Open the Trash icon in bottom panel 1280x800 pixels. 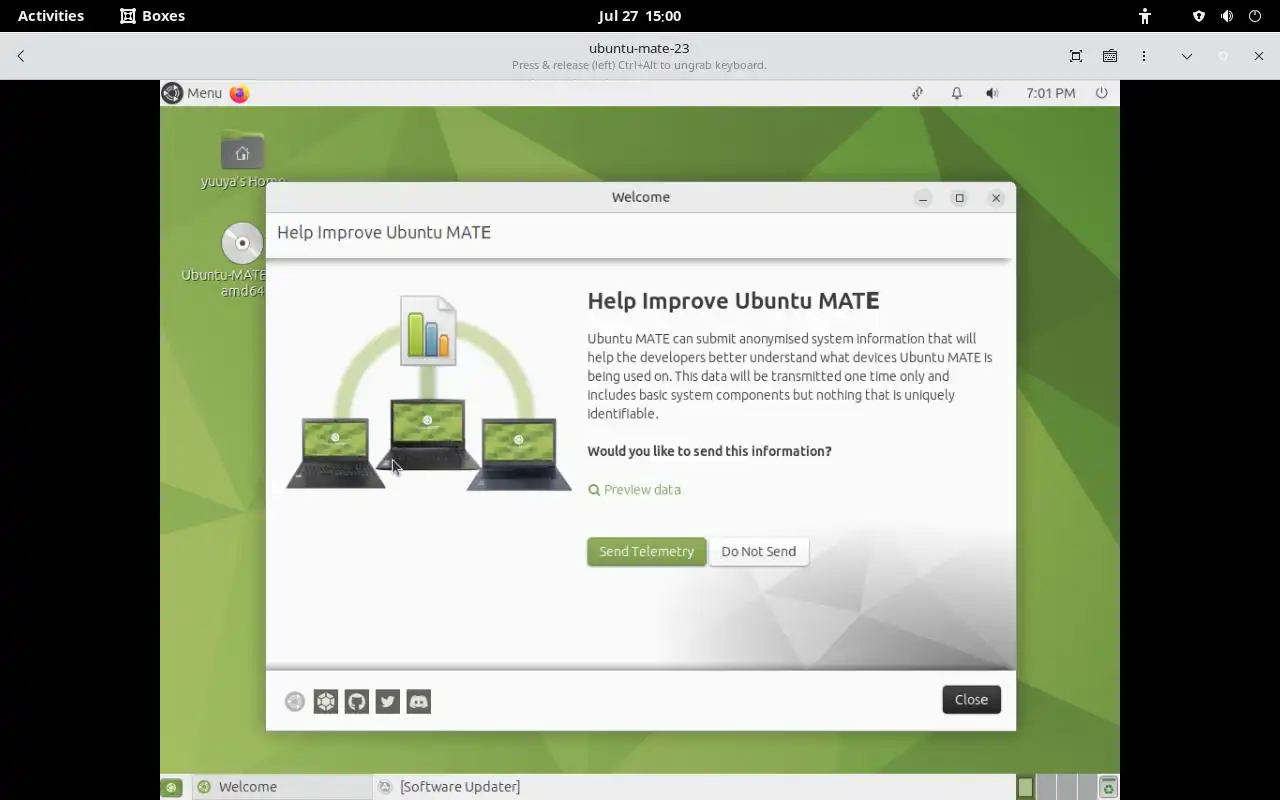coord(1108,787)
